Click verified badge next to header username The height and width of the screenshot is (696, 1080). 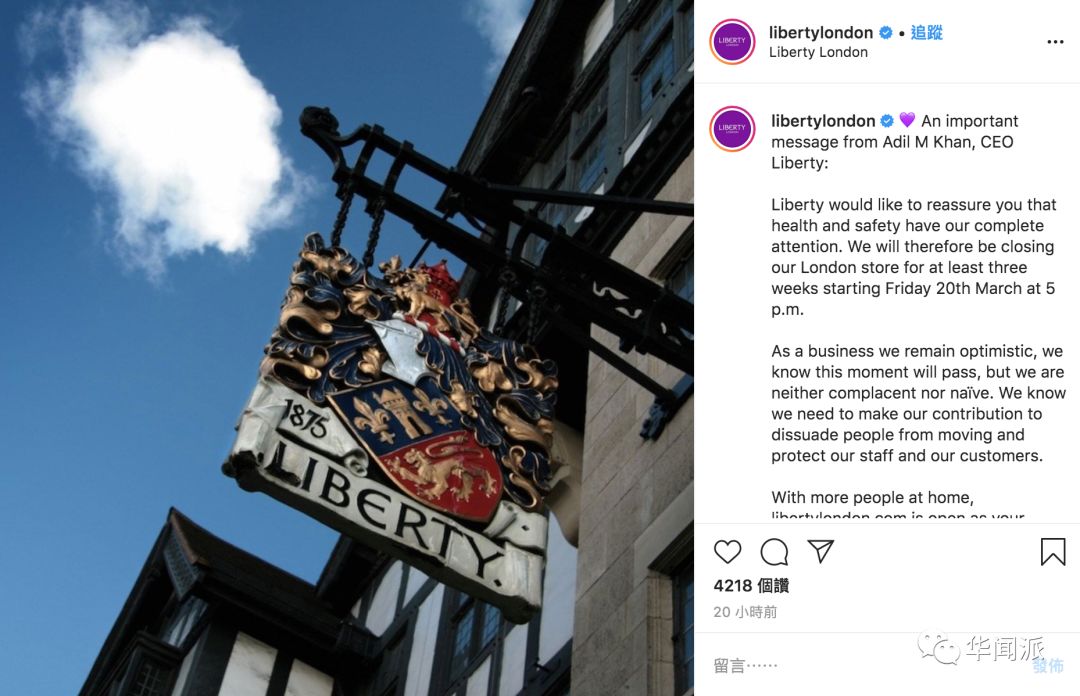[x=886, y=32]
